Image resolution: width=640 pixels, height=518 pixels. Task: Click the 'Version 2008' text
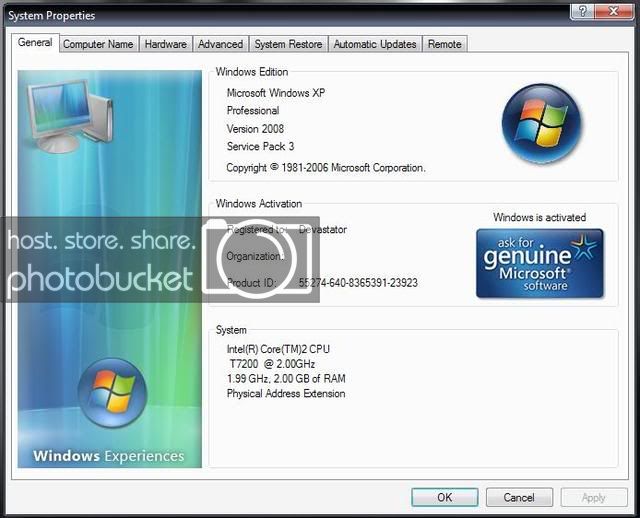point(255,129)
